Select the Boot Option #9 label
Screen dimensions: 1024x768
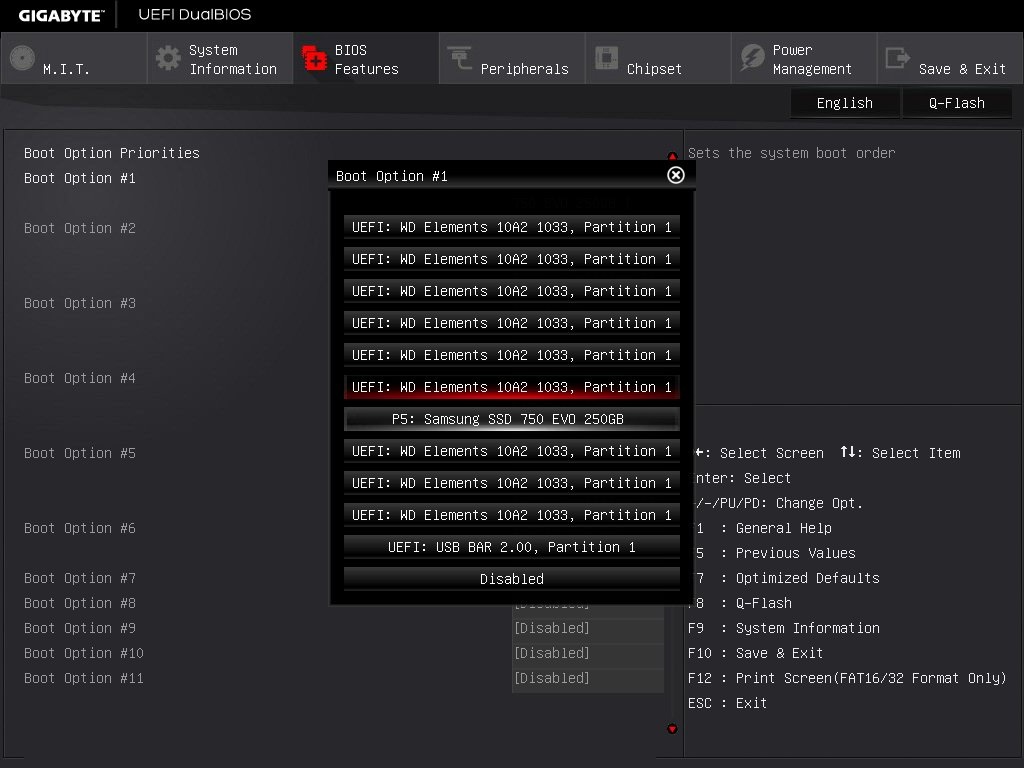click(80, 628)
